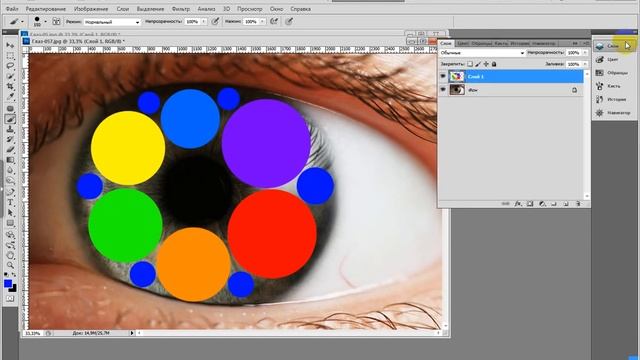
Task: Open brush opacity slider arrow
Action: pos(204,22)
